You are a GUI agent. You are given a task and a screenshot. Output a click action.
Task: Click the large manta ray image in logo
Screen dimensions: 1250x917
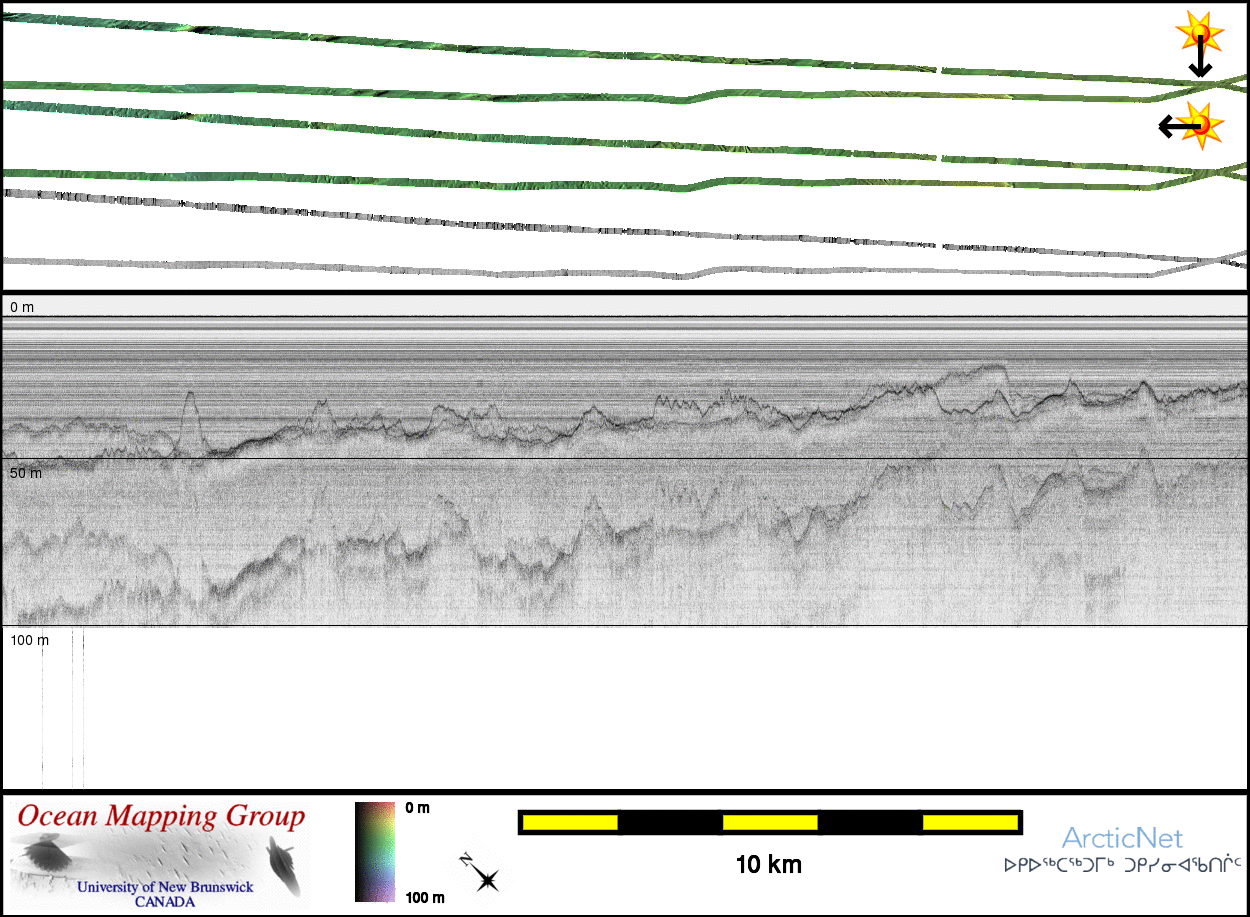point(48,854)
